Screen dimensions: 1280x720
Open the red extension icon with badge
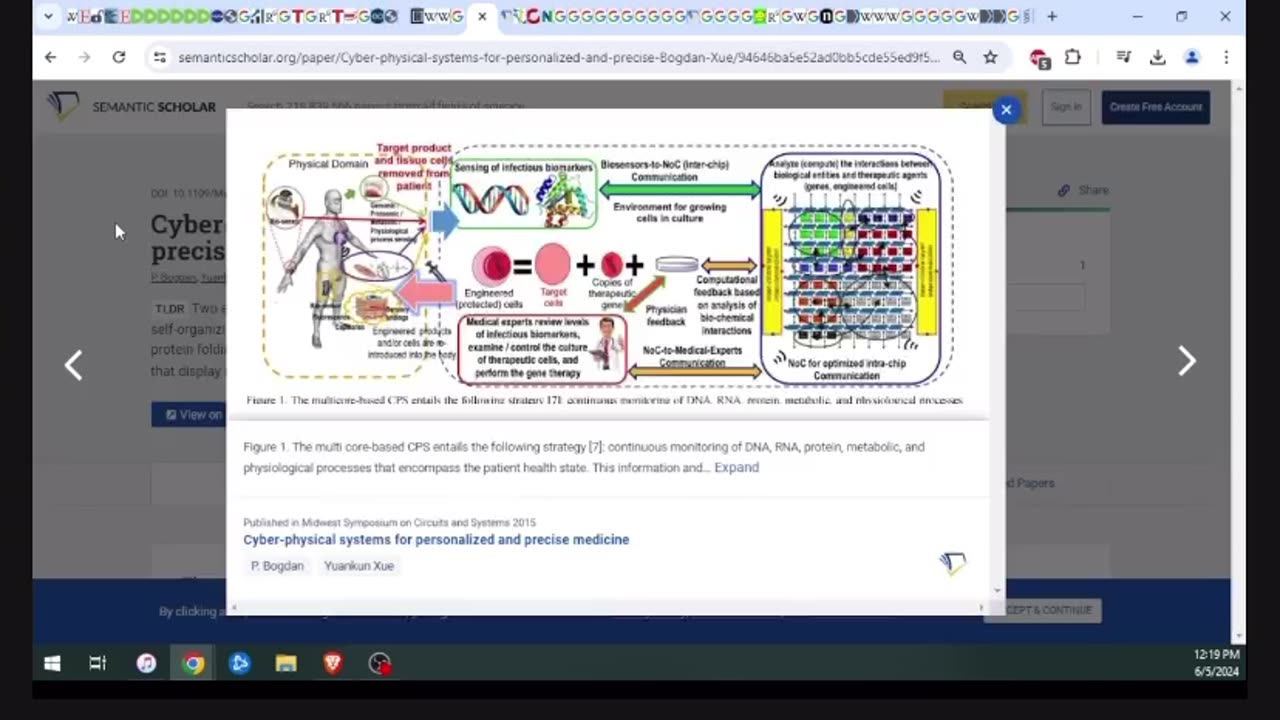[x=1040, y=58]
